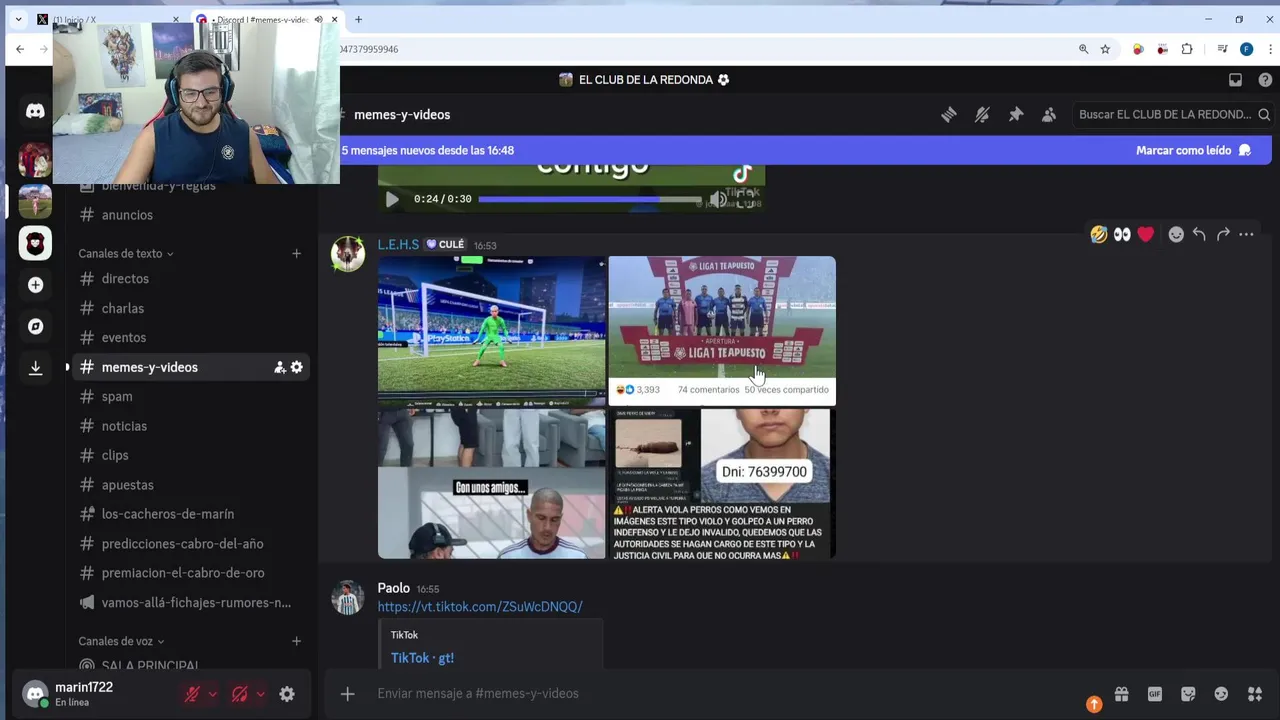This screenshot has width=1280, height=720.
Task: Click the upload attachment plus button
Action: 347,694
